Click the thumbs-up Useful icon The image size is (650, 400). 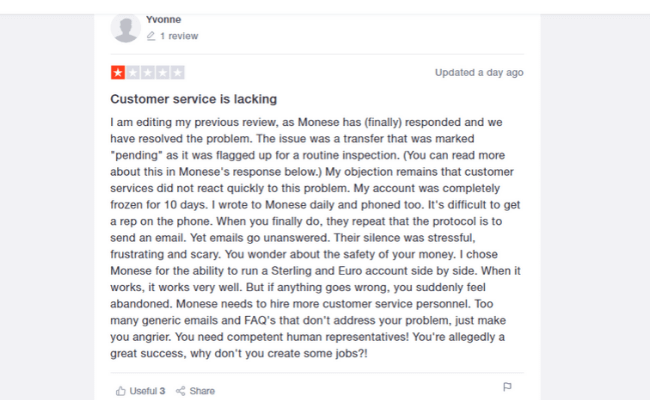pyautogui.click(x=121, y=391)
